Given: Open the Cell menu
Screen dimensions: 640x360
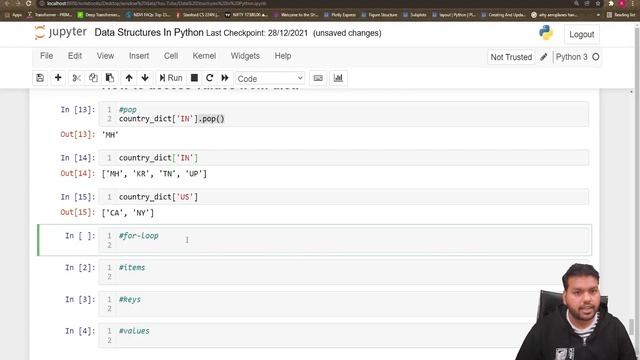Looking at the screenshot, I should coord(171,56).
